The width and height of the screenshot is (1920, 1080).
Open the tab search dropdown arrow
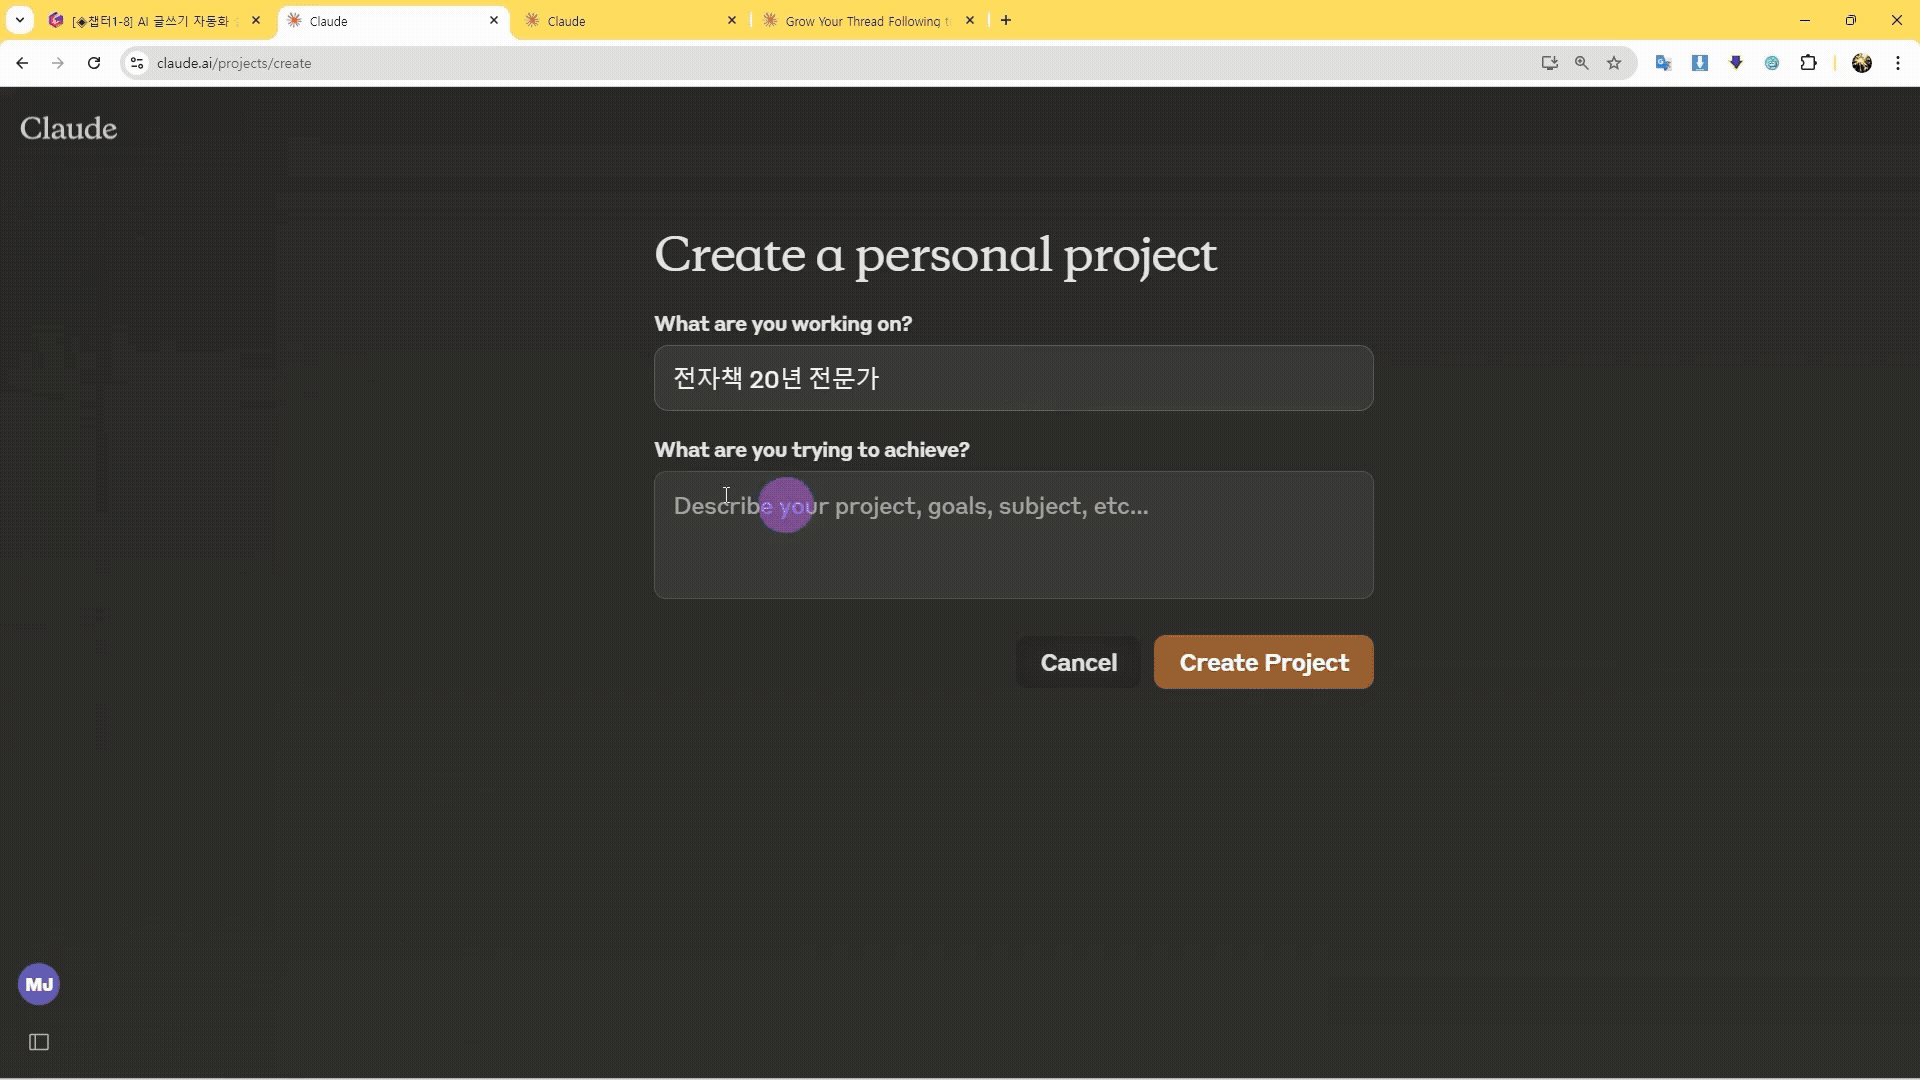[x=19, y=20]
